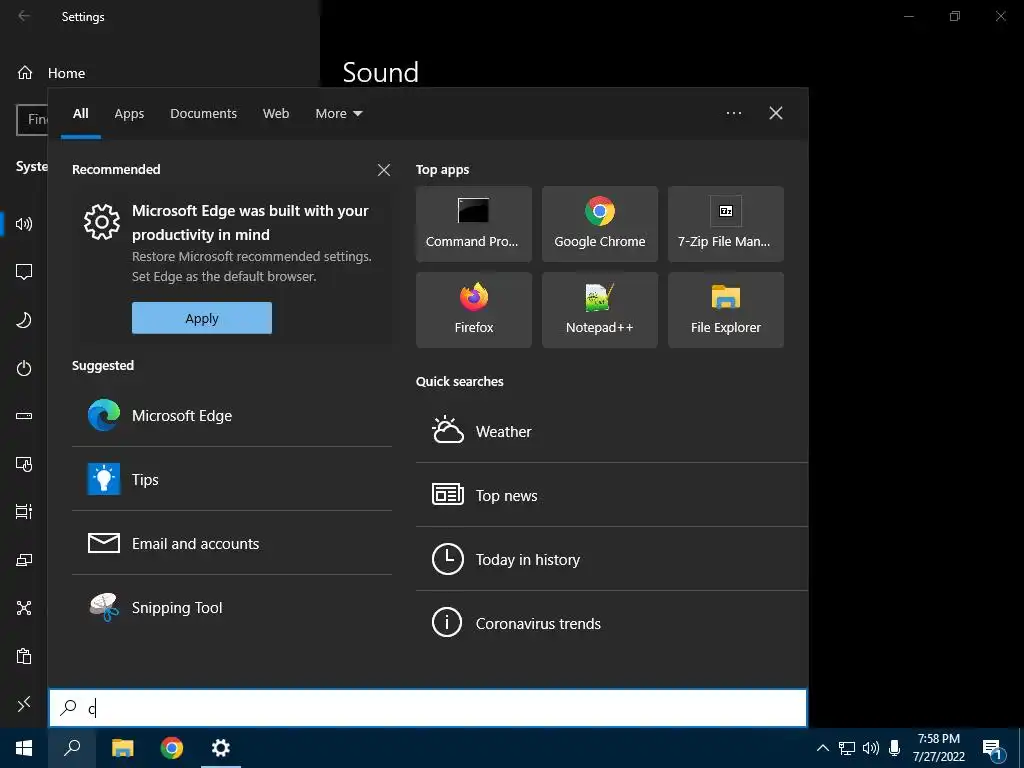
Task: Select Notifications icon in Settings sidebar
Action: 24,272
